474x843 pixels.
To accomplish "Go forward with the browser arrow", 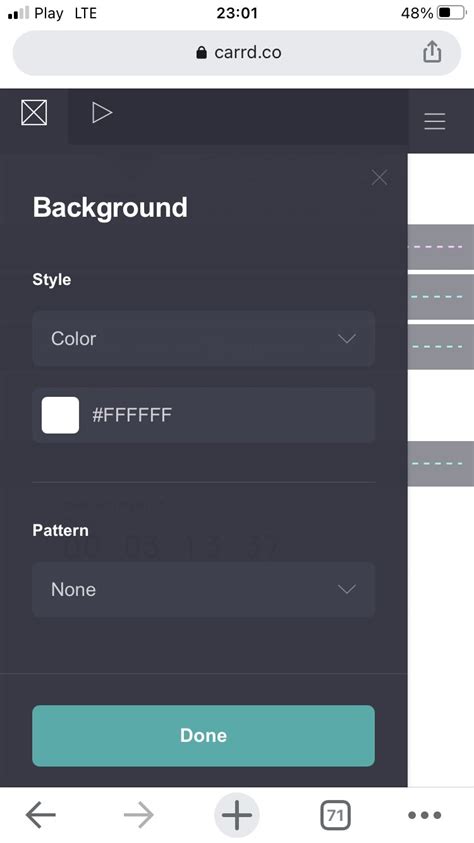I will (x=139, y=816).
